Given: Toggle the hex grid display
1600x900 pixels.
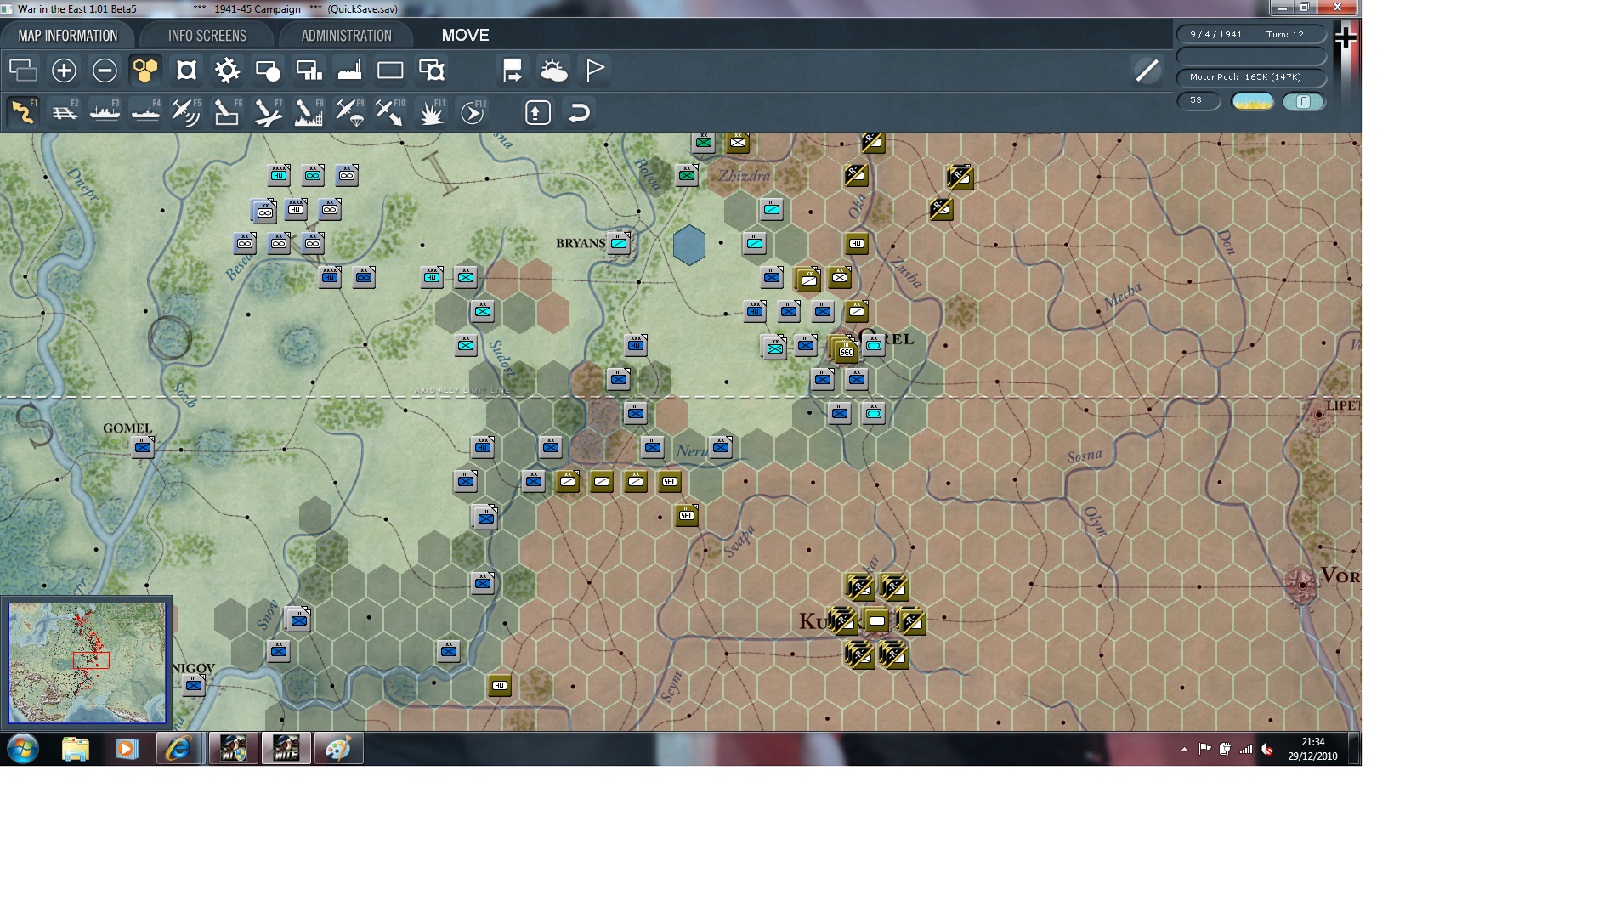Looking at the screenshot, I should (145, 70).
